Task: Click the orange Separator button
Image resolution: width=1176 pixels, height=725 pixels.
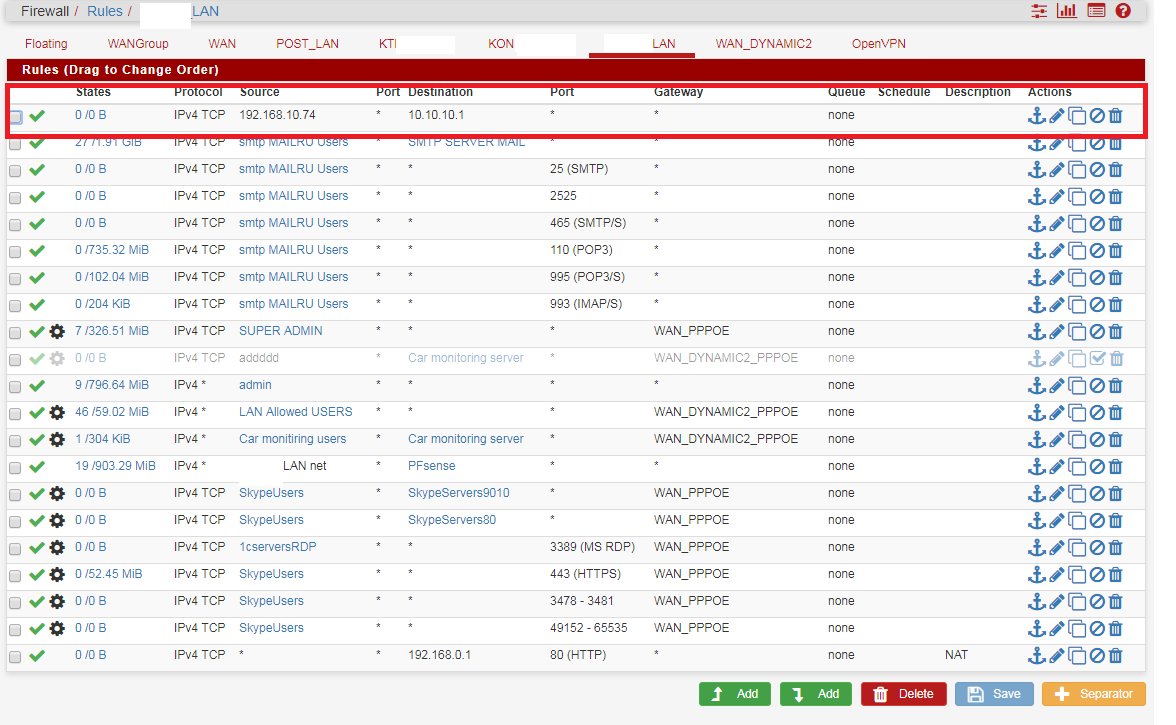Action: pyautogui.click(x=1093, y=694)
